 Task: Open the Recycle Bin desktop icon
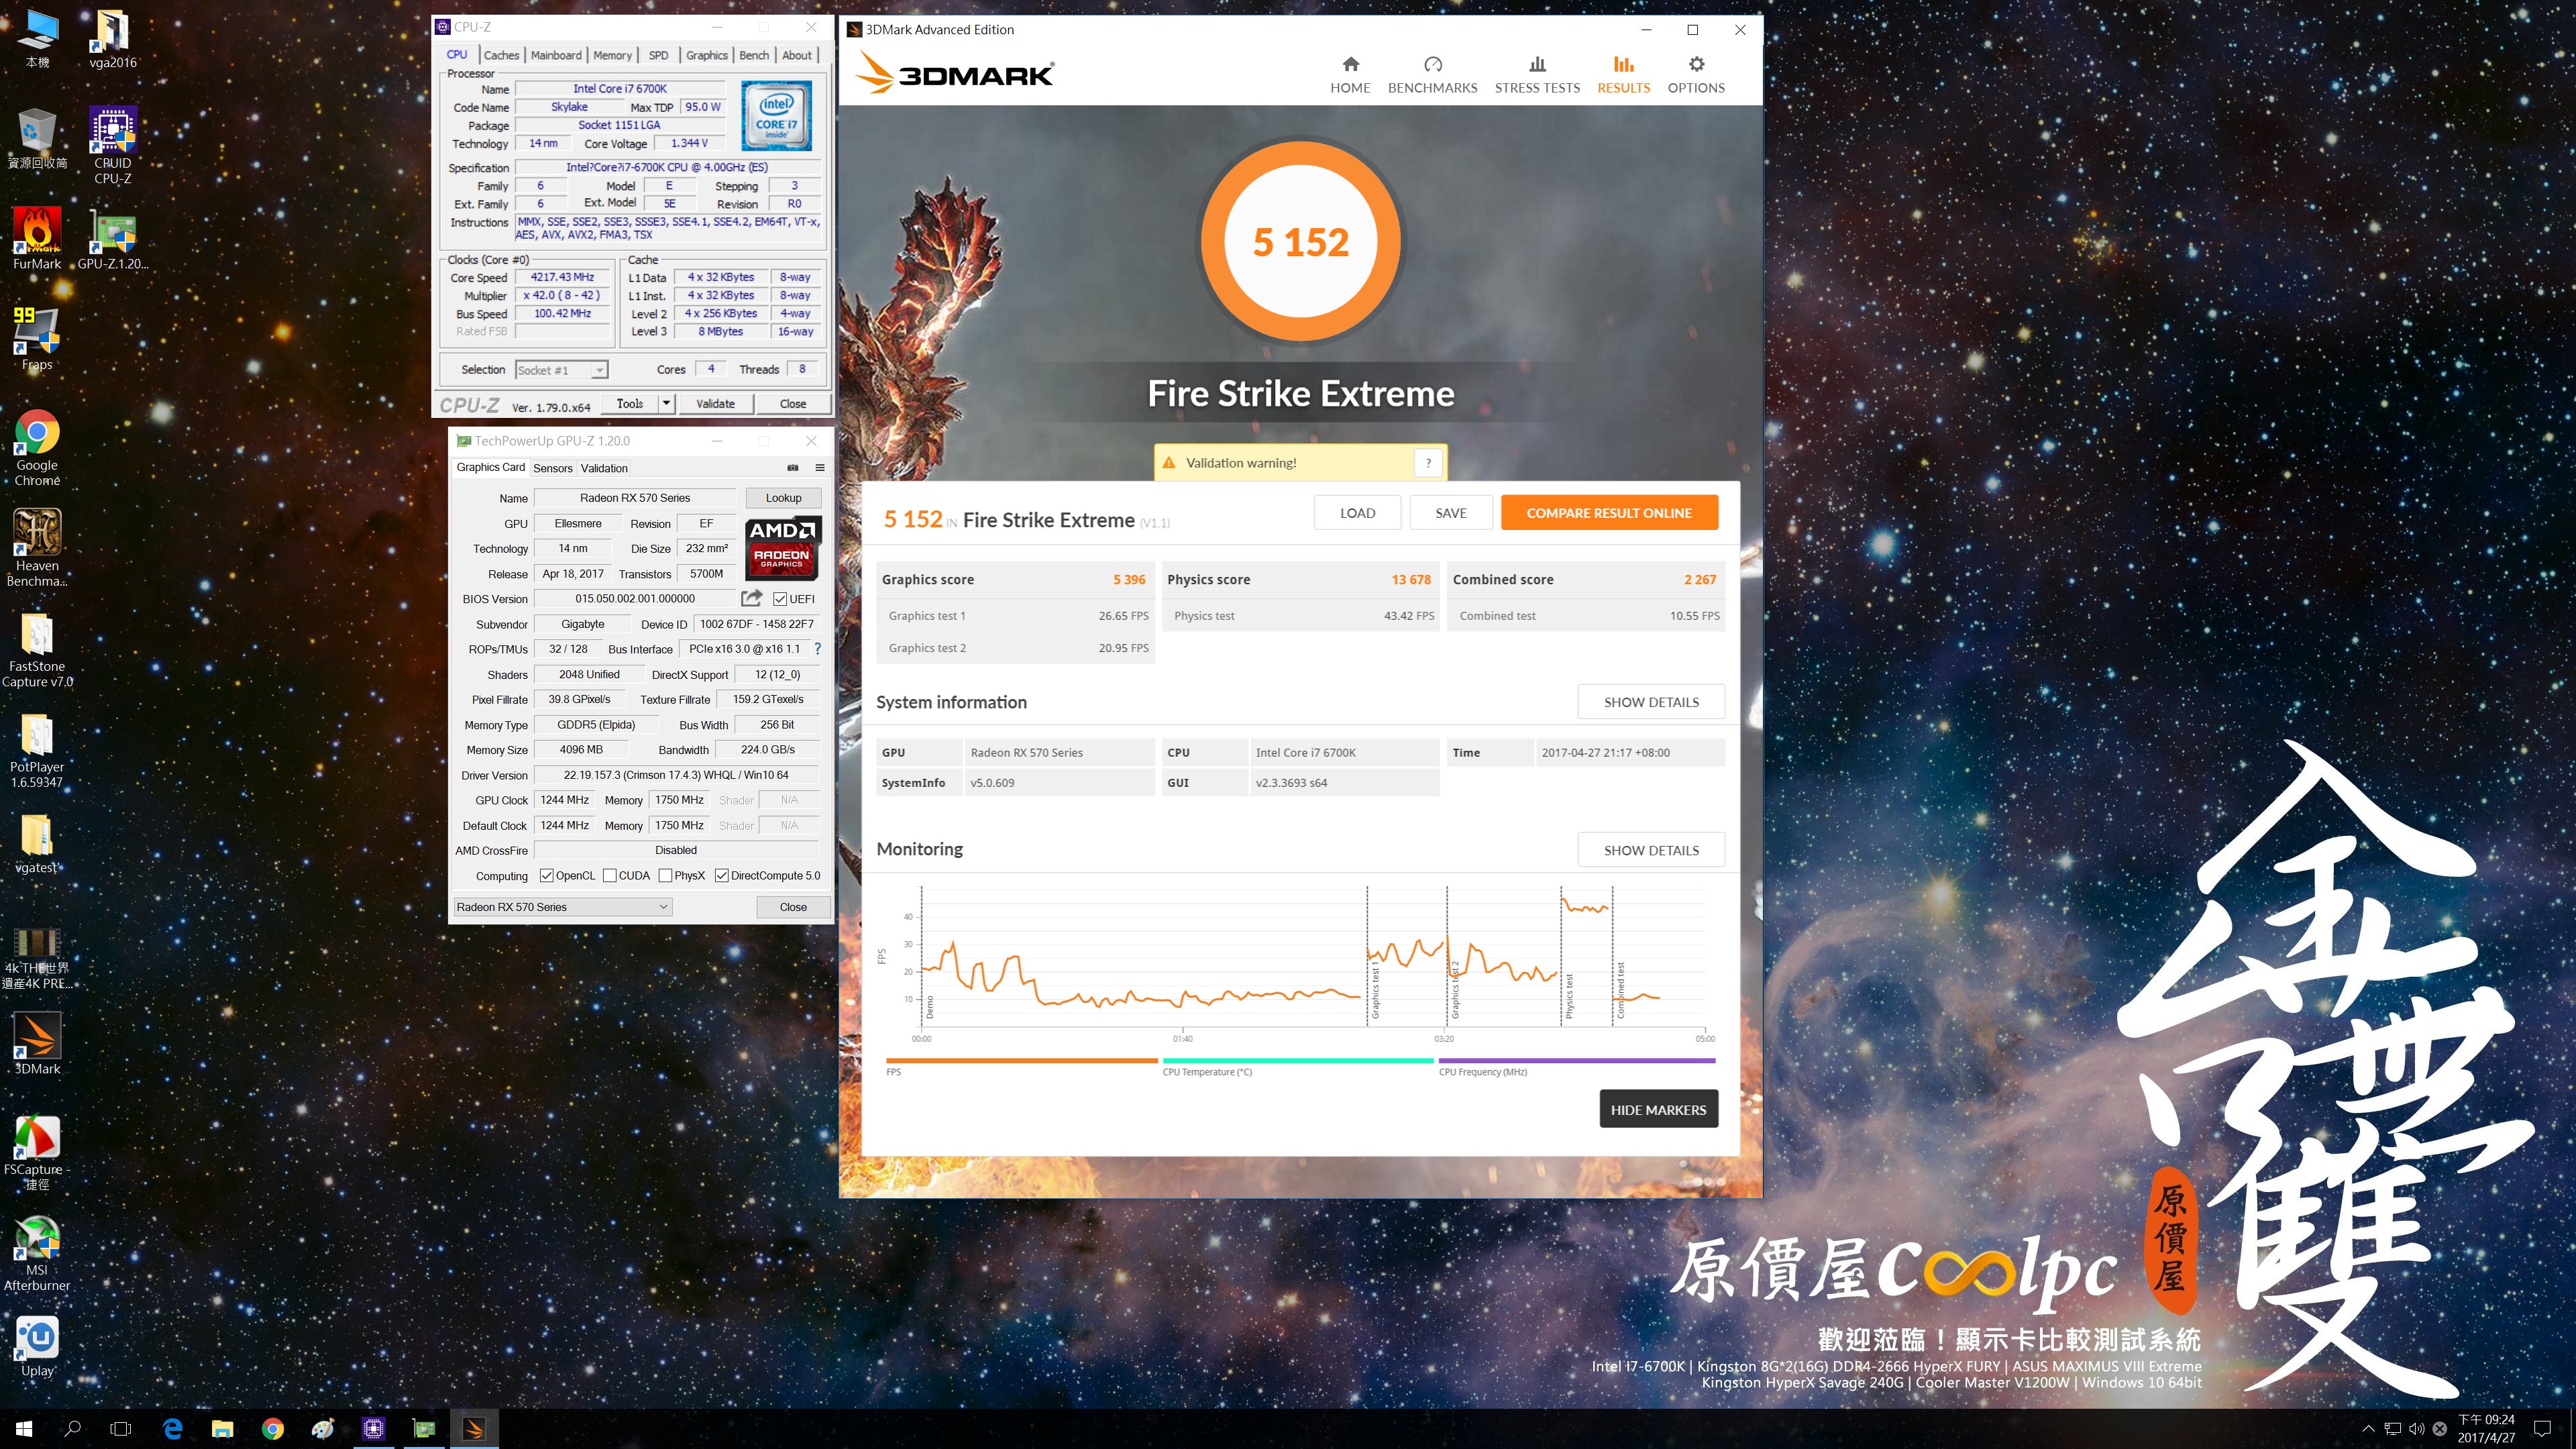click(37, 138)
